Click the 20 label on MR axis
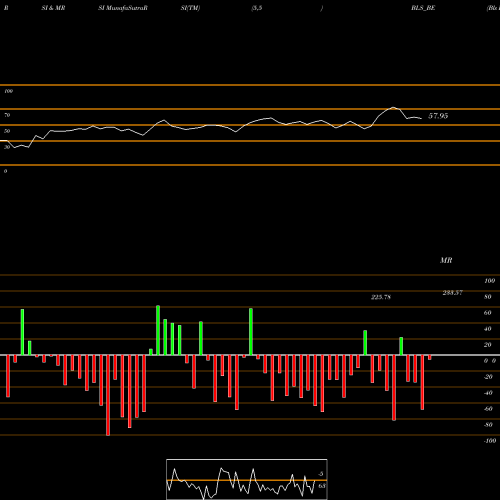This screenshot has height=500, width=500. point(488,345)
